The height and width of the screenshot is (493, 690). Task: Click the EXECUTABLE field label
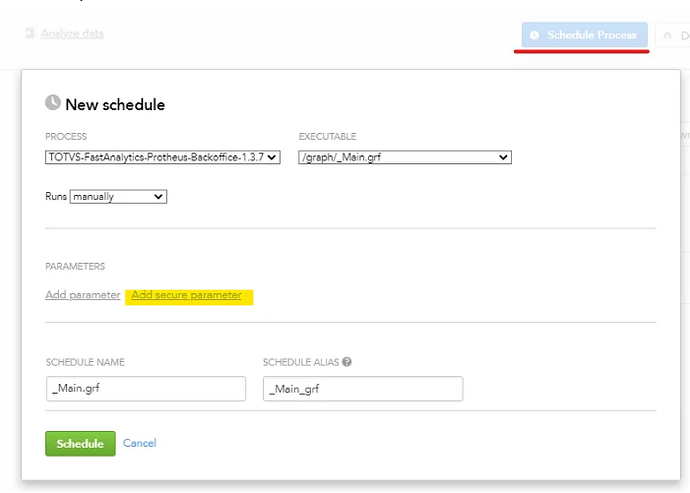[327, 137]
